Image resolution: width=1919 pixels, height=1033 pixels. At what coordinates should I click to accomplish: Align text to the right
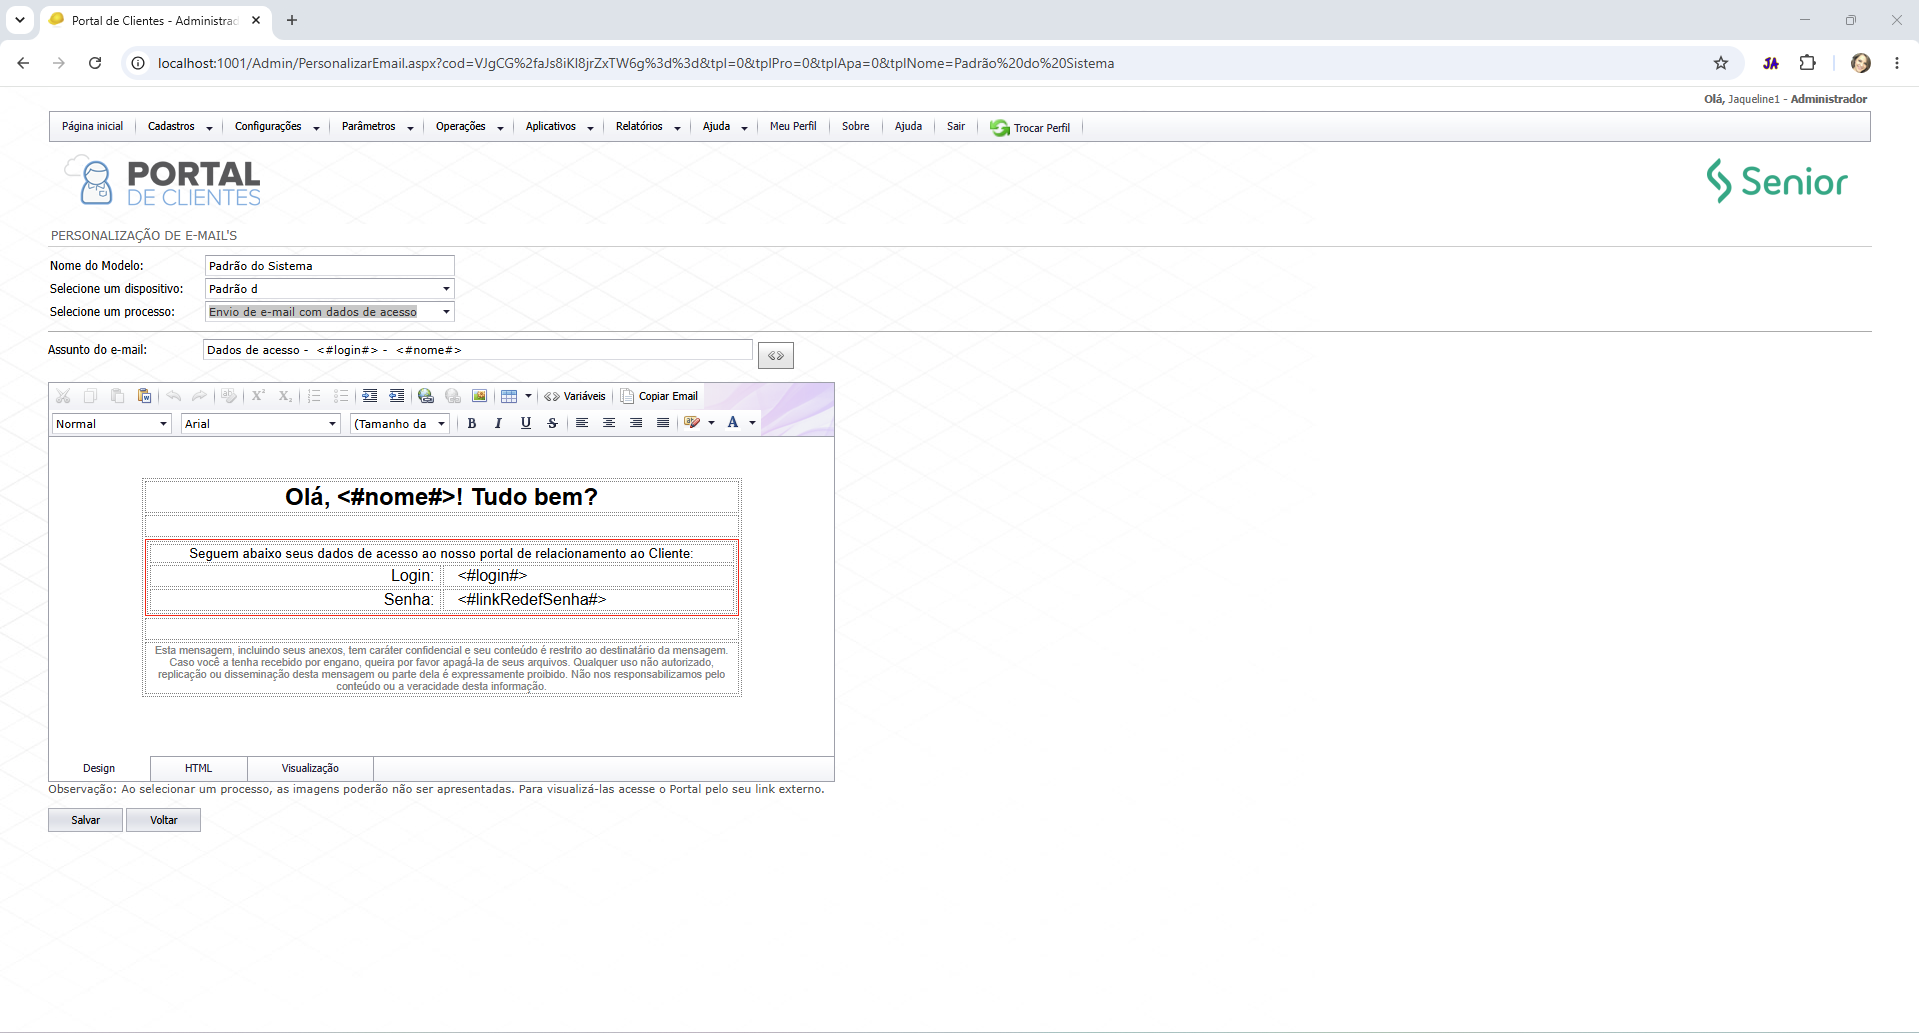click(x=636, y=423)
